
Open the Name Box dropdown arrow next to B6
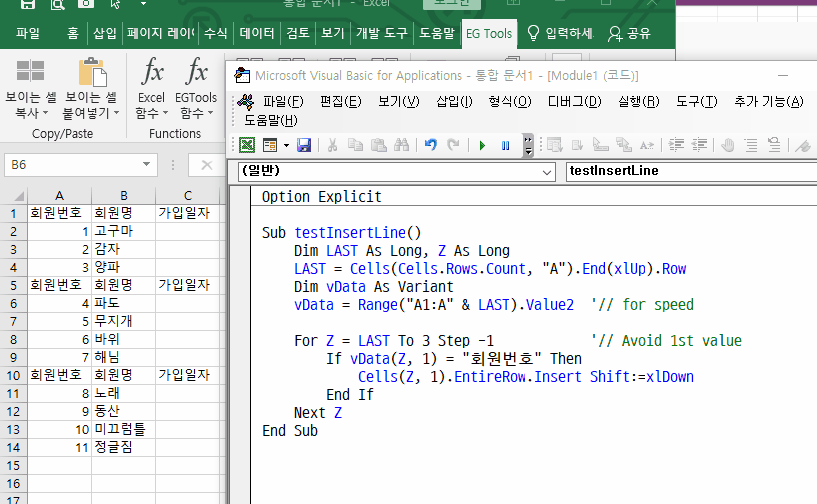click(146, 165)
